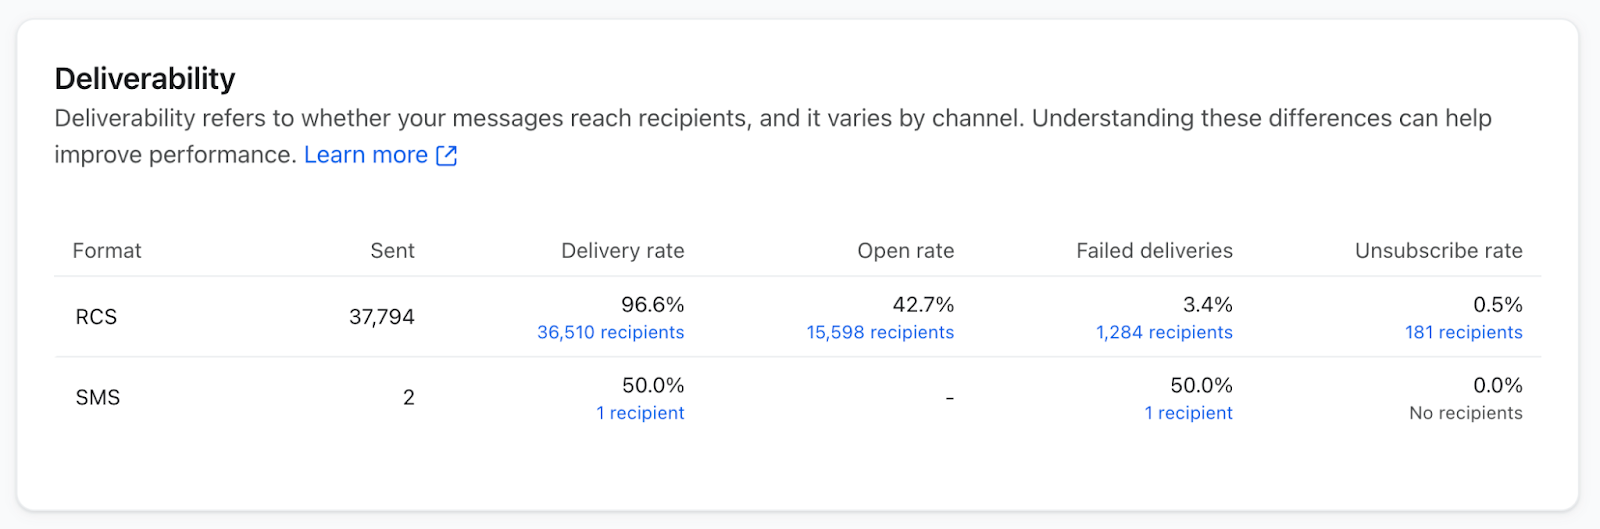1600x529 pixels.
Task: Select the Delivery rate column header
Action: pos(622,251)
